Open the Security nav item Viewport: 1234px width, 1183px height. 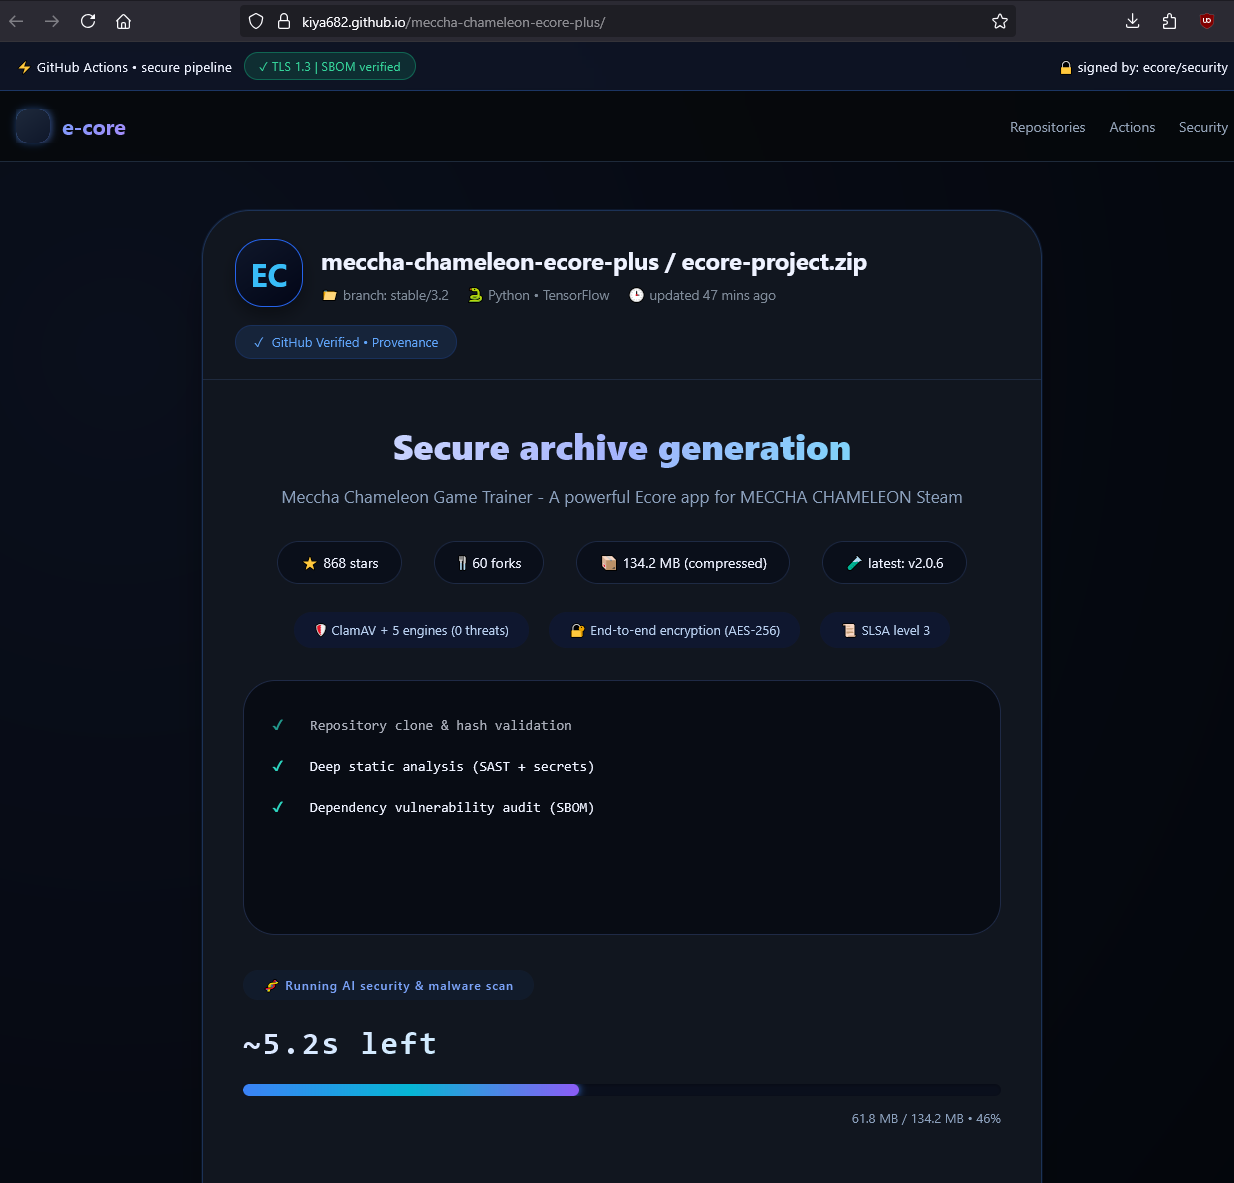point(1203,127)
